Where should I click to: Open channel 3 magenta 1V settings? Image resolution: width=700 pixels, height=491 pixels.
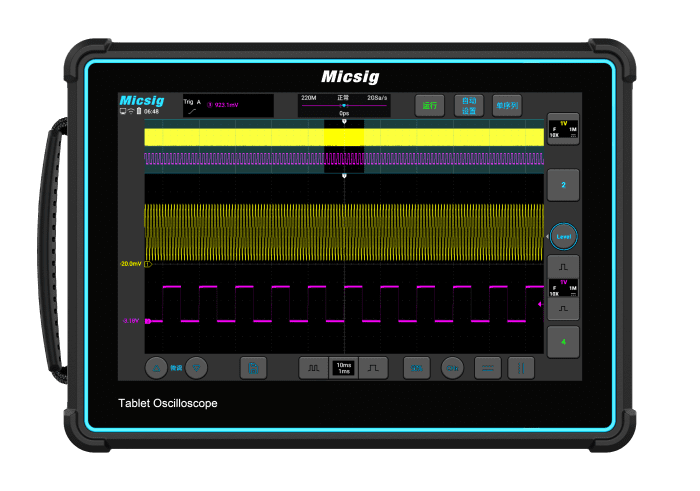[x=563, y=288]
